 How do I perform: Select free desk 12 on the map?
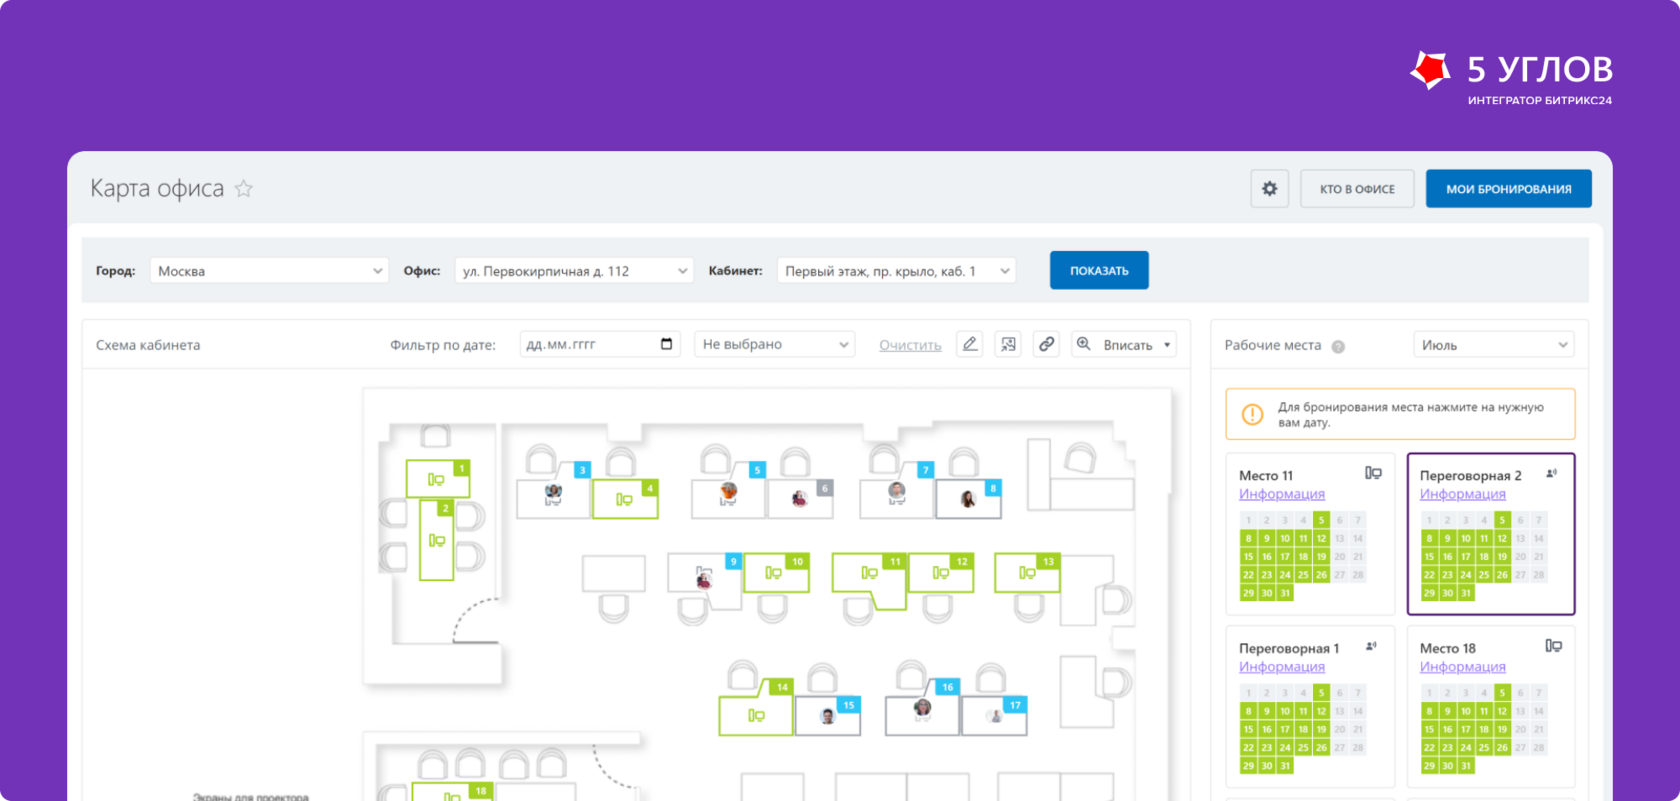pyautogui.click(x=941, y=573)
